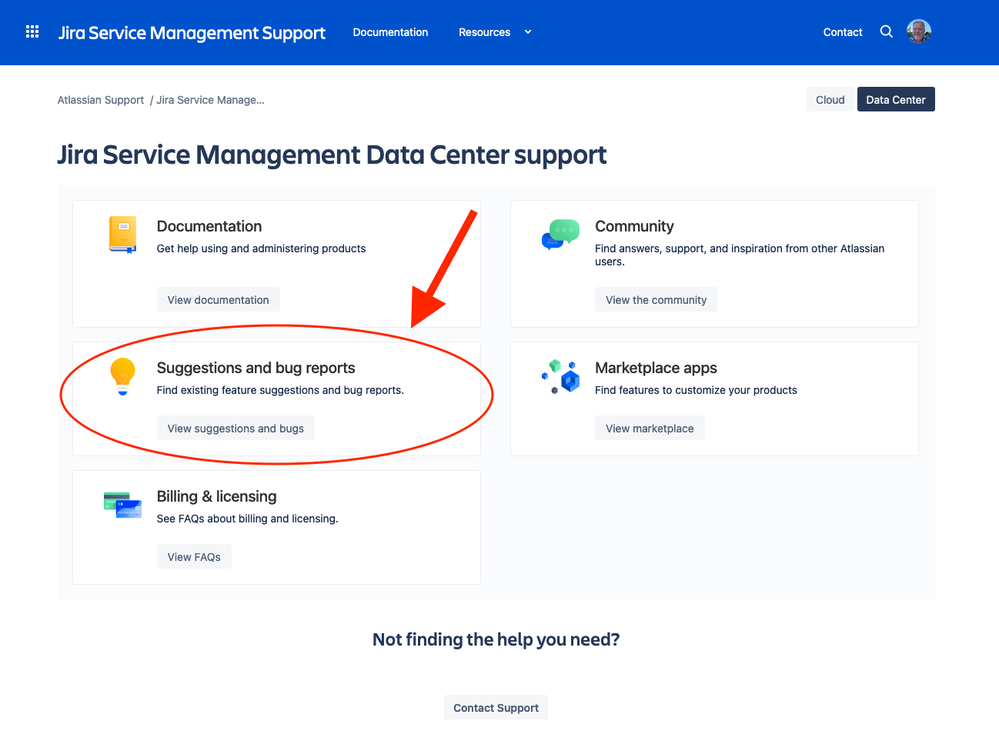
Task: Expand the Resources dropdown chevron
Action: coord(528,32)
